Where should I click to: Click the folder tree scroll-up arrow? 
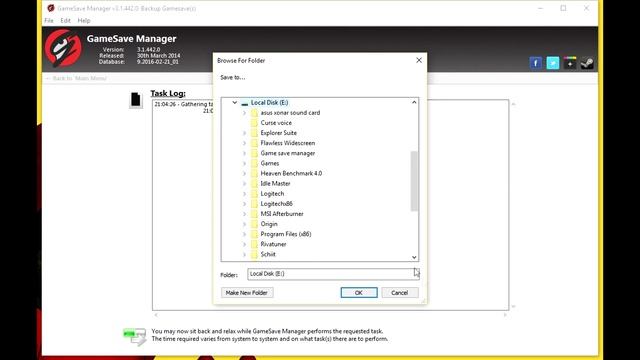(414, 102)
